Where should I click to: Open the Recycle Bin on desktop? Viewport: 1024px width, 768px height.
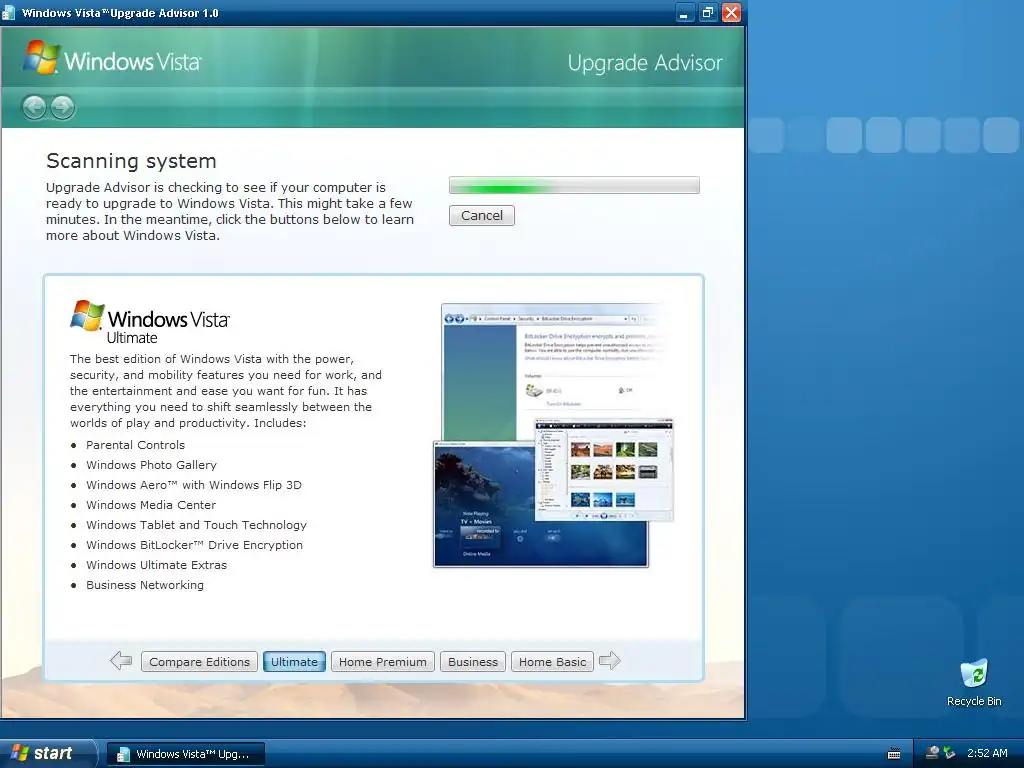click(x=974, y=682)
